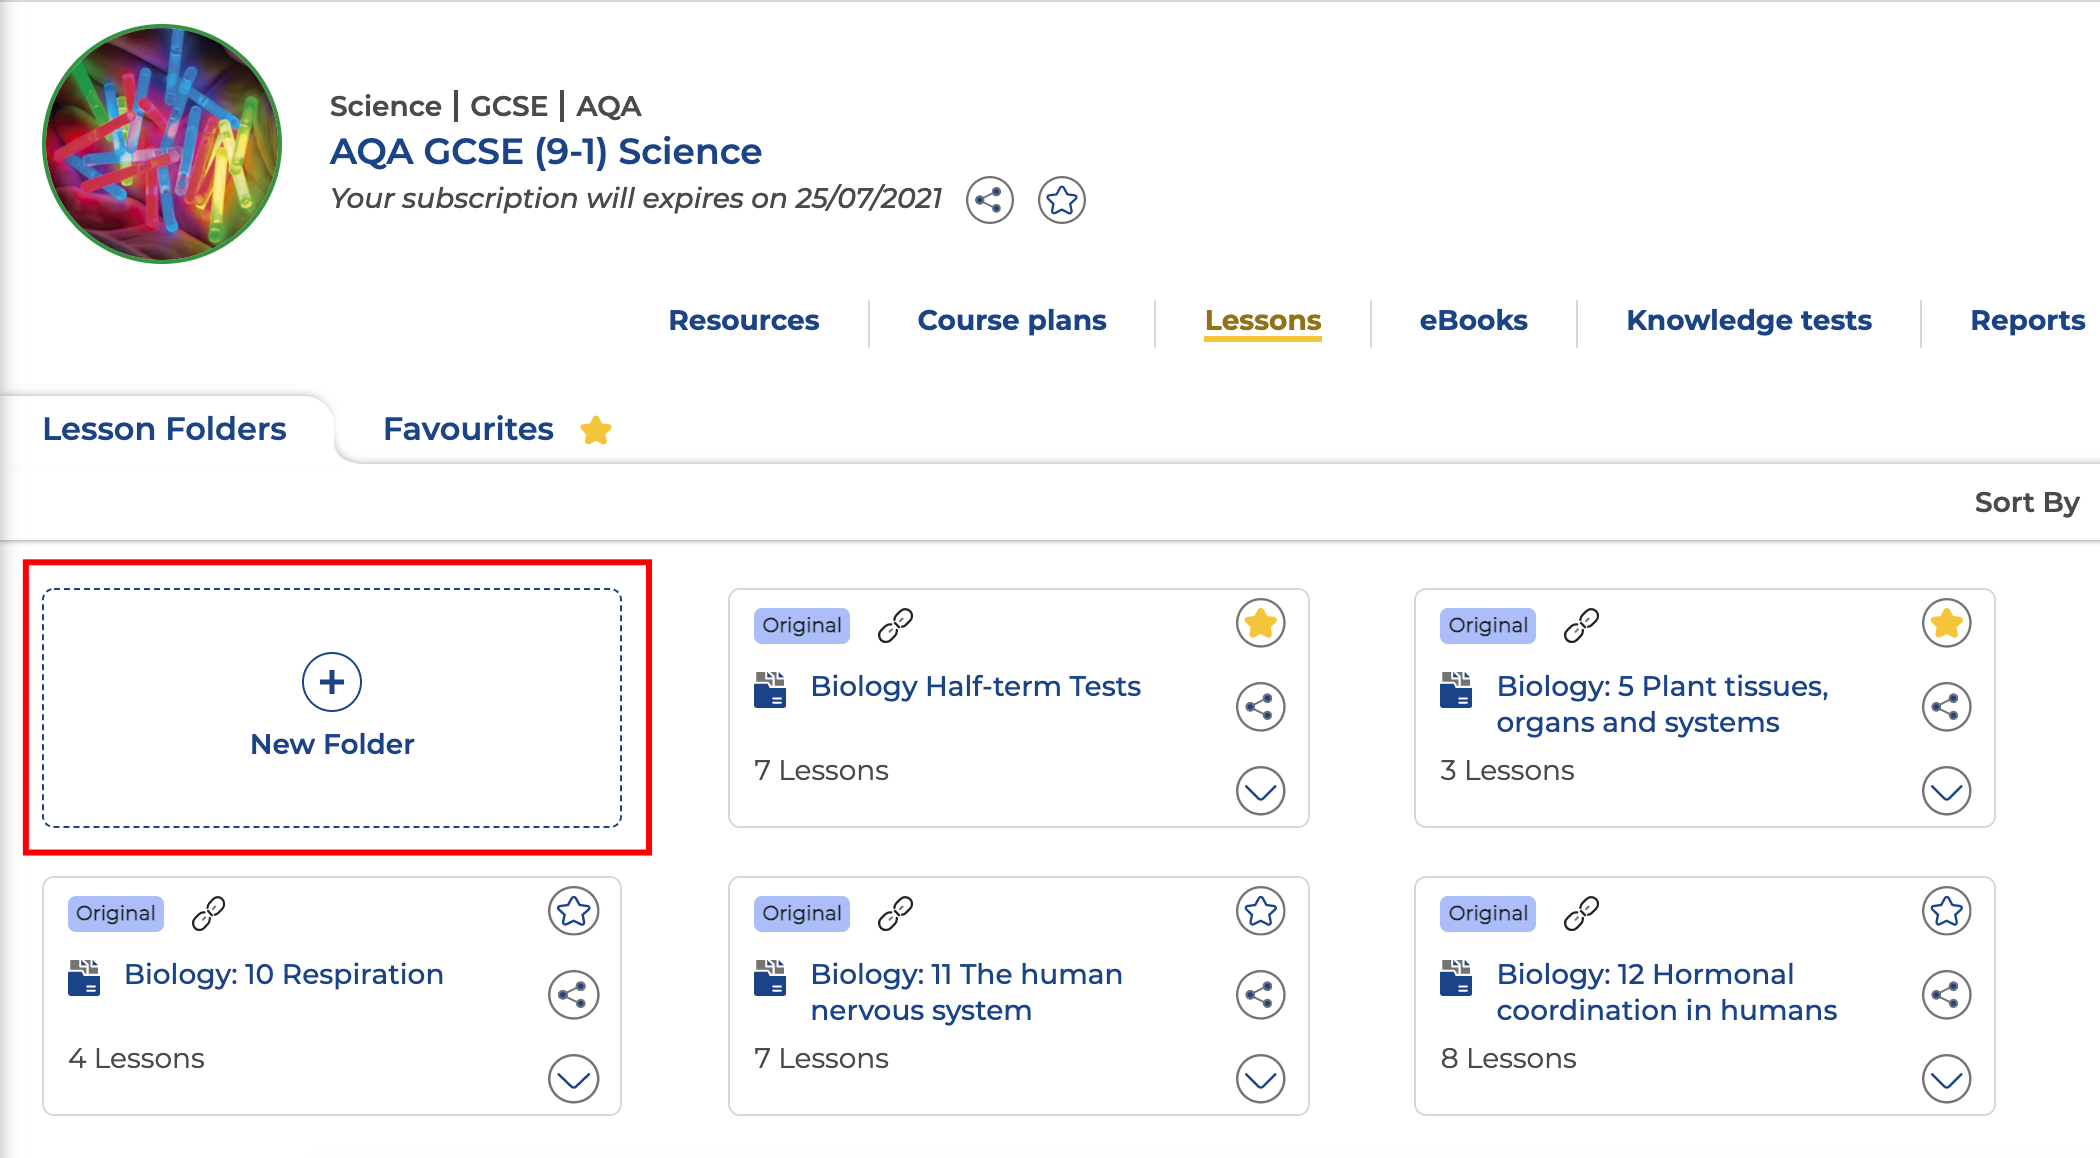Share the Biology Half-term Tests folder

tap(1260, 707)
